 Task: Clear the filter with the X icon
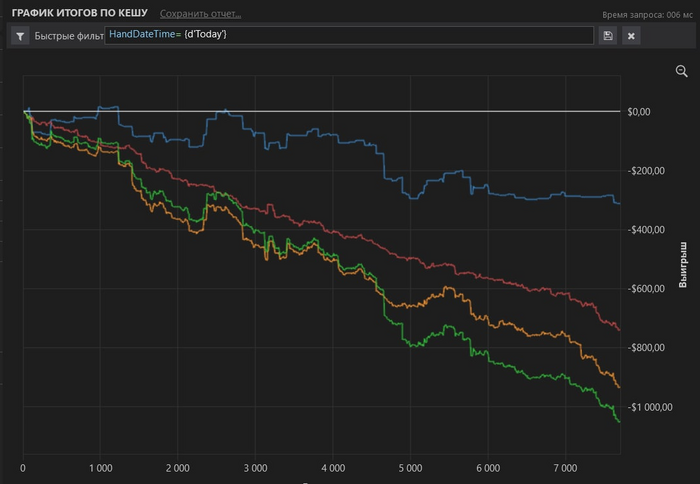[631, 36]
